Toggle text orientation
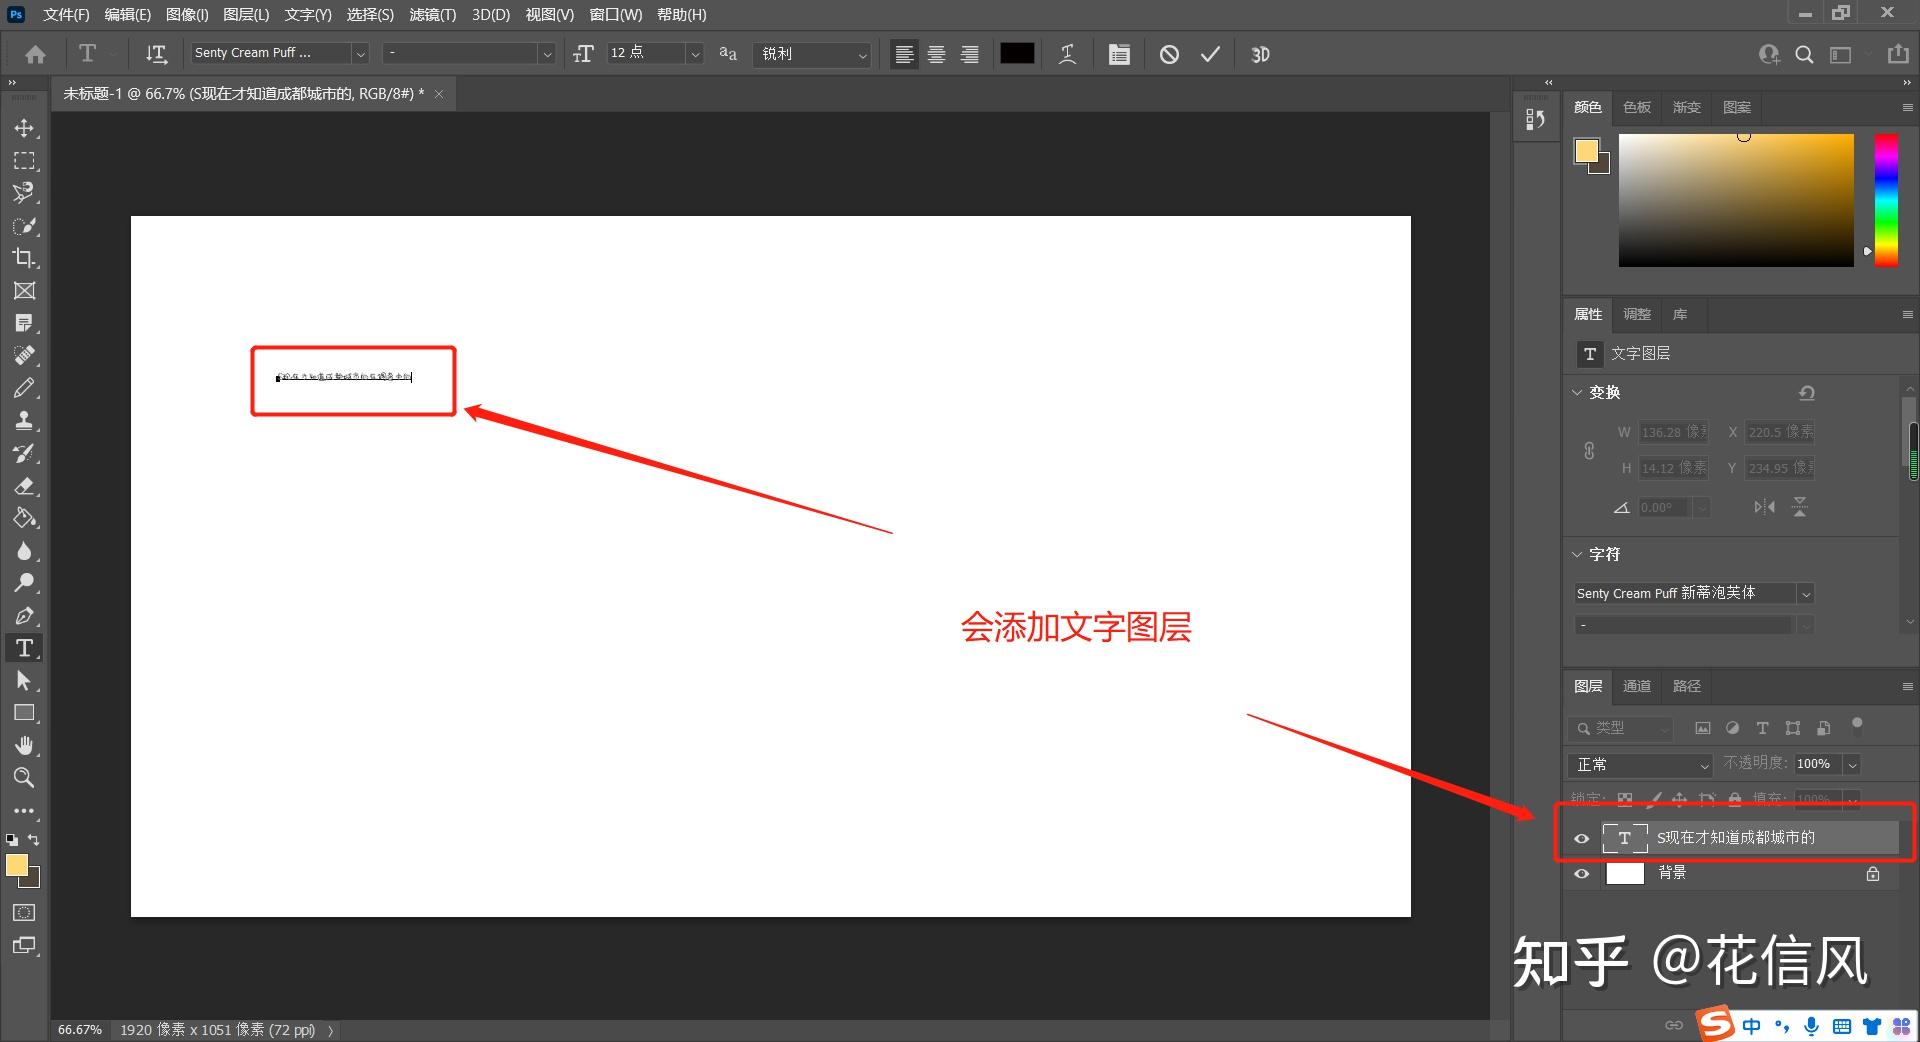The image size is (1920, 1042). [156, 54]
